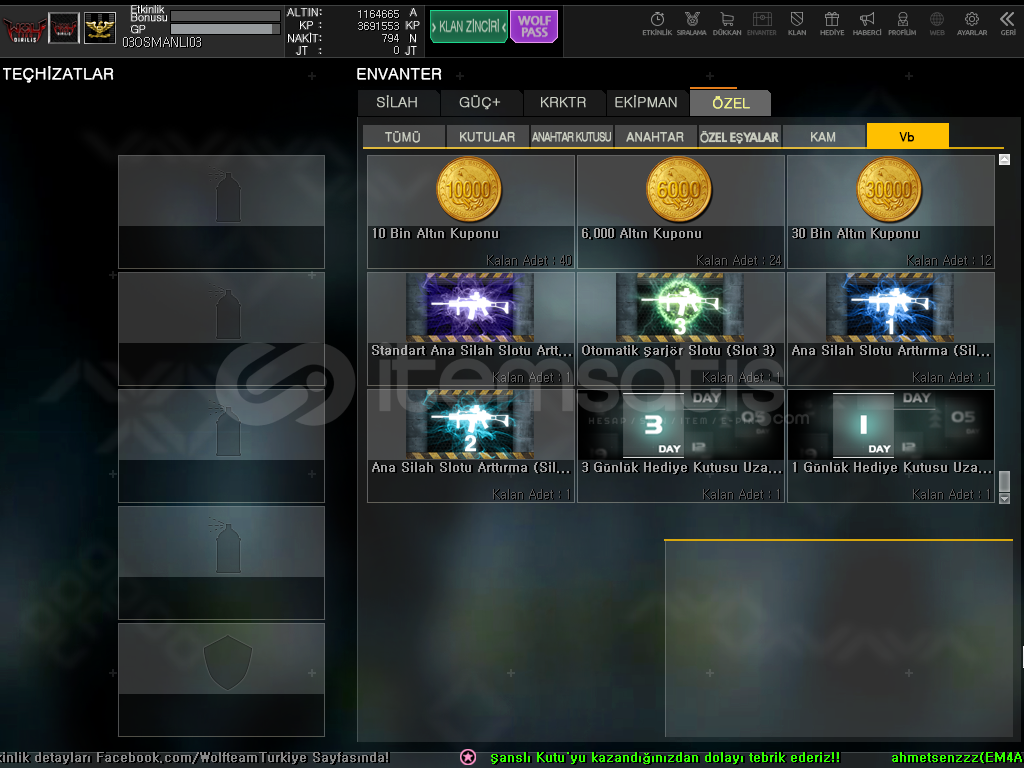The image size is (1024, 768).
Task: Open the Profilim icon
Action: click(902, 24)
